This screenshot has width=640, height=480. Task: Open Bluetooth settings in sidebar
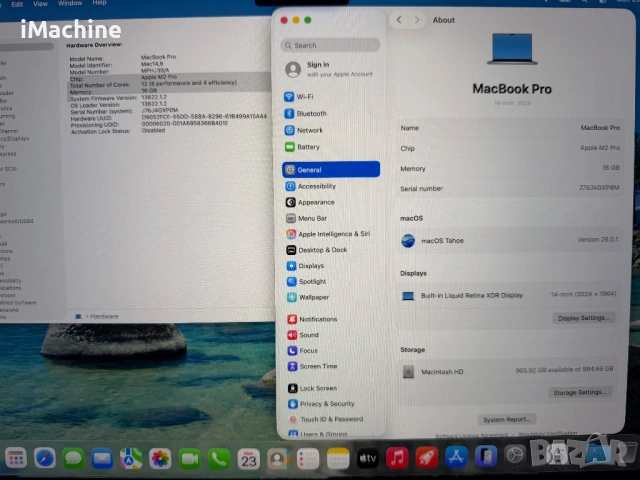306,113
